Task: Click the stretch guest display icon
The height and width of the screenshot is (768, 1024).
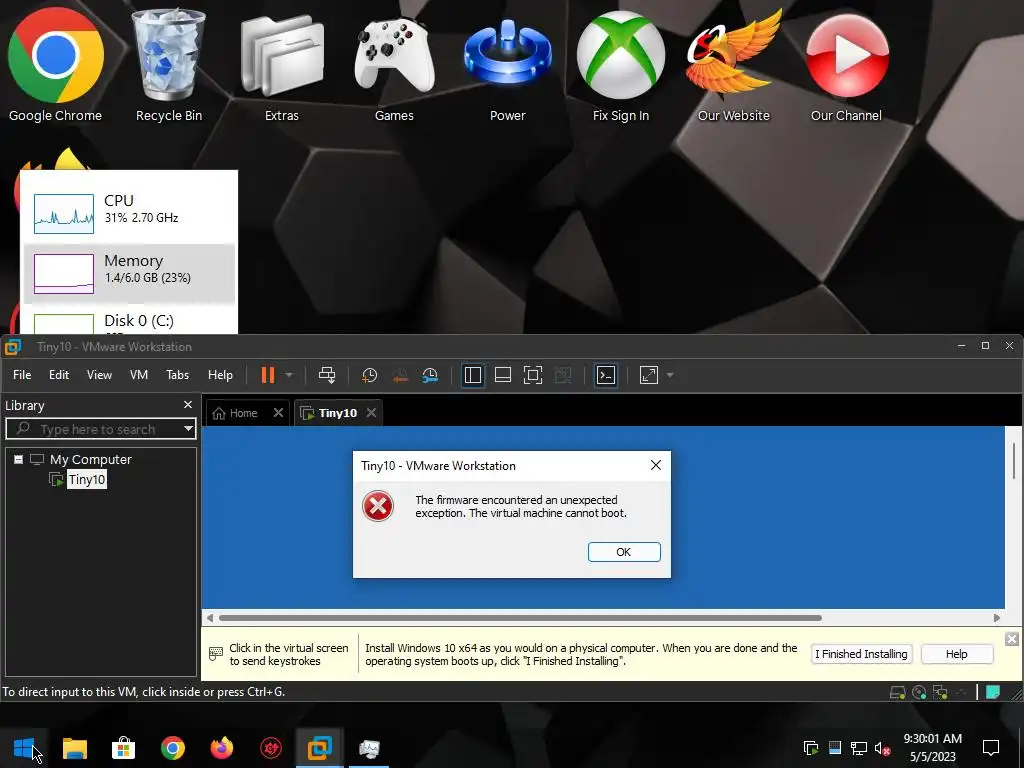Action: coord(649,375)
